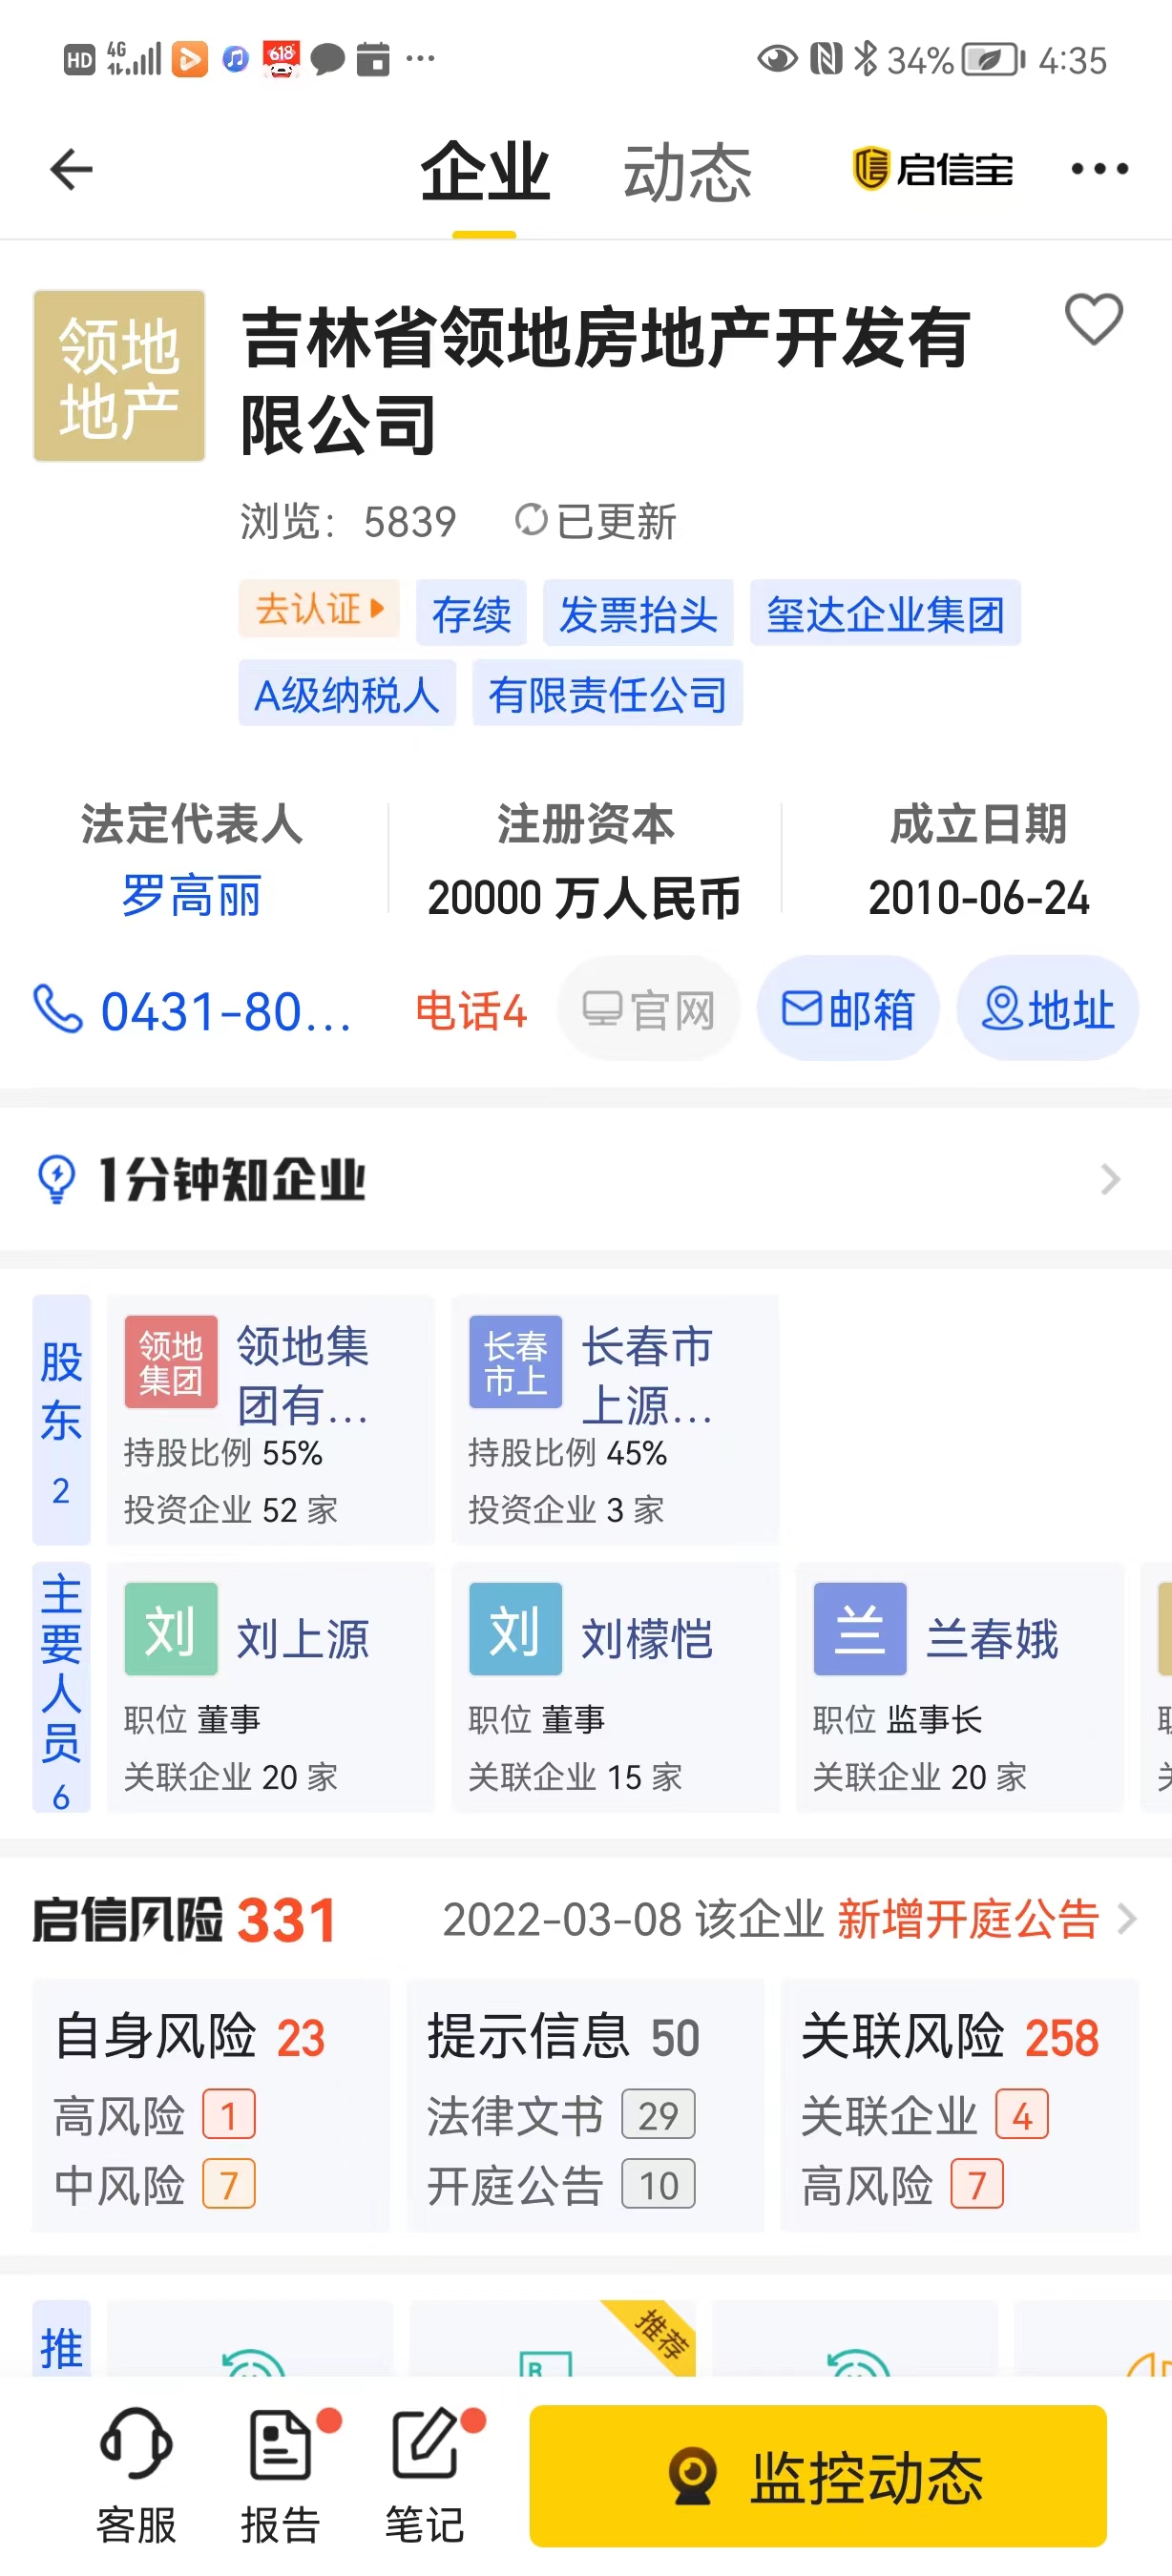Open the 提示信息 50 heading
Screen dimensions: 1172x2576
[564, 2036]
